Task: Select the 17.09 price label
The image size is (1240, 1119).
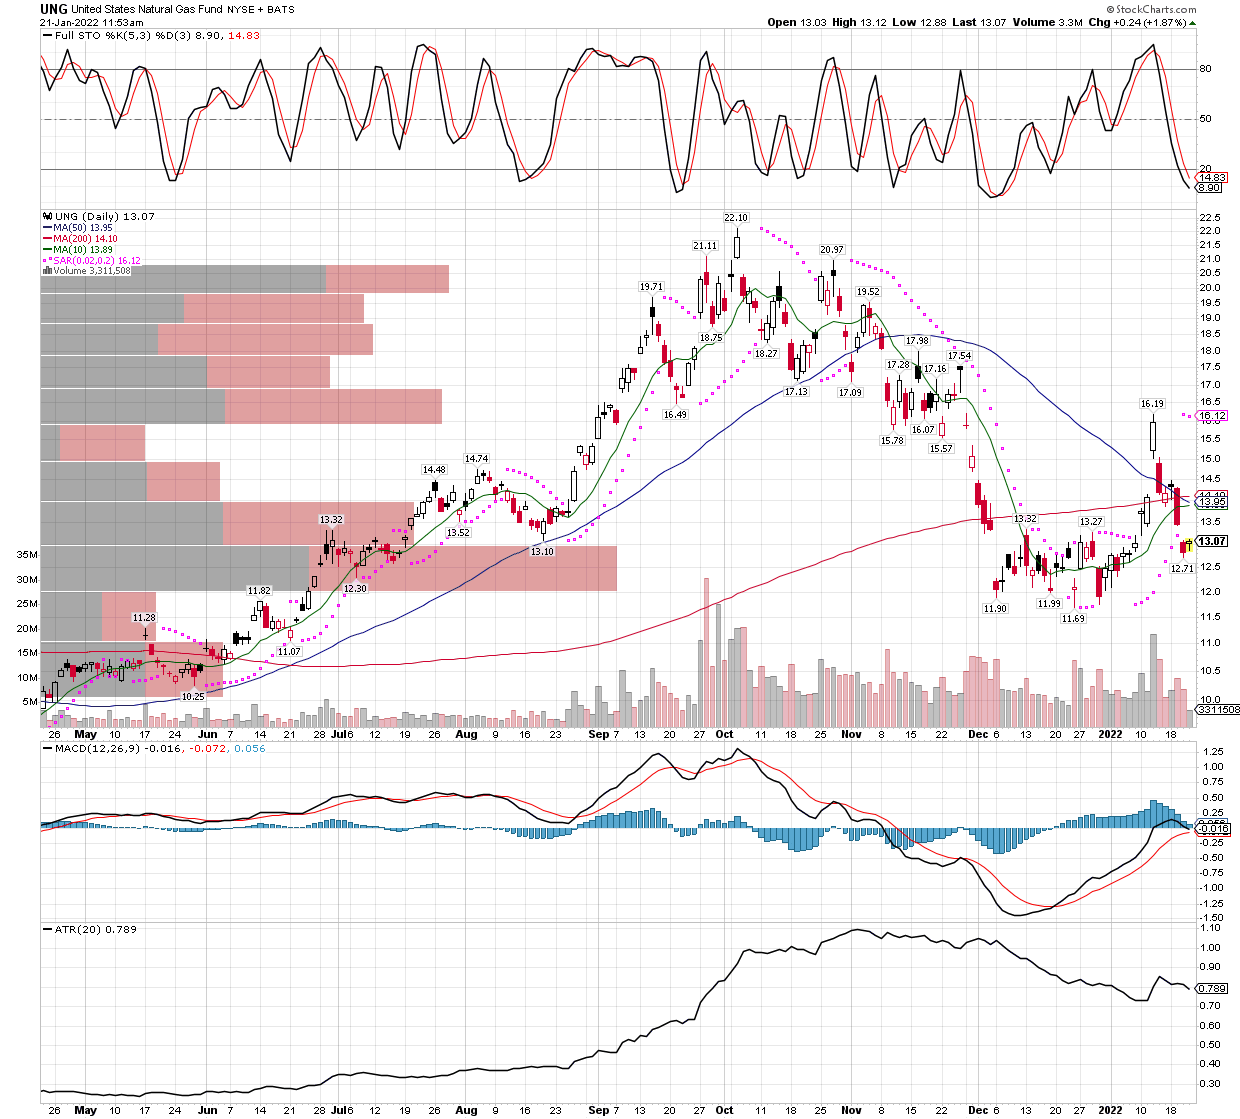Action: pos(850,393)
